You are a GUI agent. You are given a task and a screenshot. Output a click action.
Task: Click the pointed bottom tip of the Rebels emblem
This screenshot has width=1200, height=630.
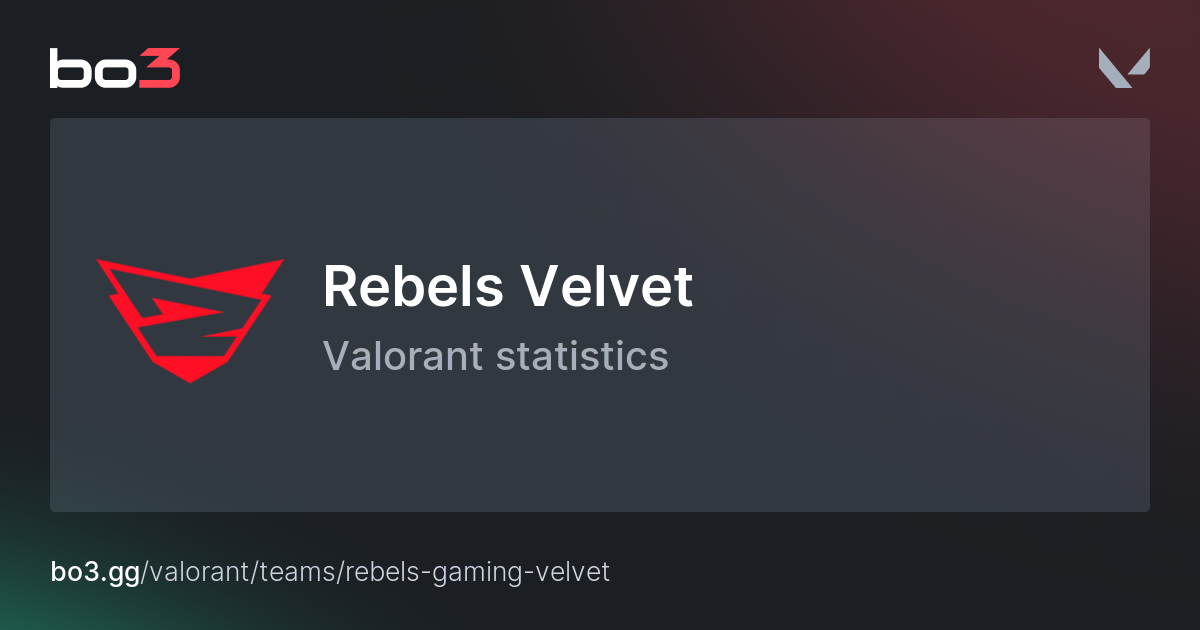tap(189, 378)
